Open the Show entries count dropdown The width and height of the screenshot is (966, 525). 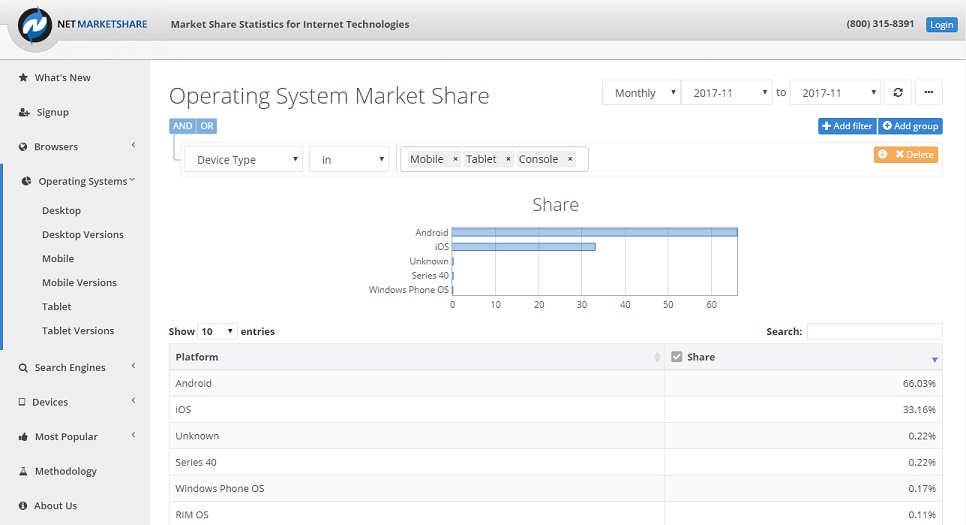point(217,332)
